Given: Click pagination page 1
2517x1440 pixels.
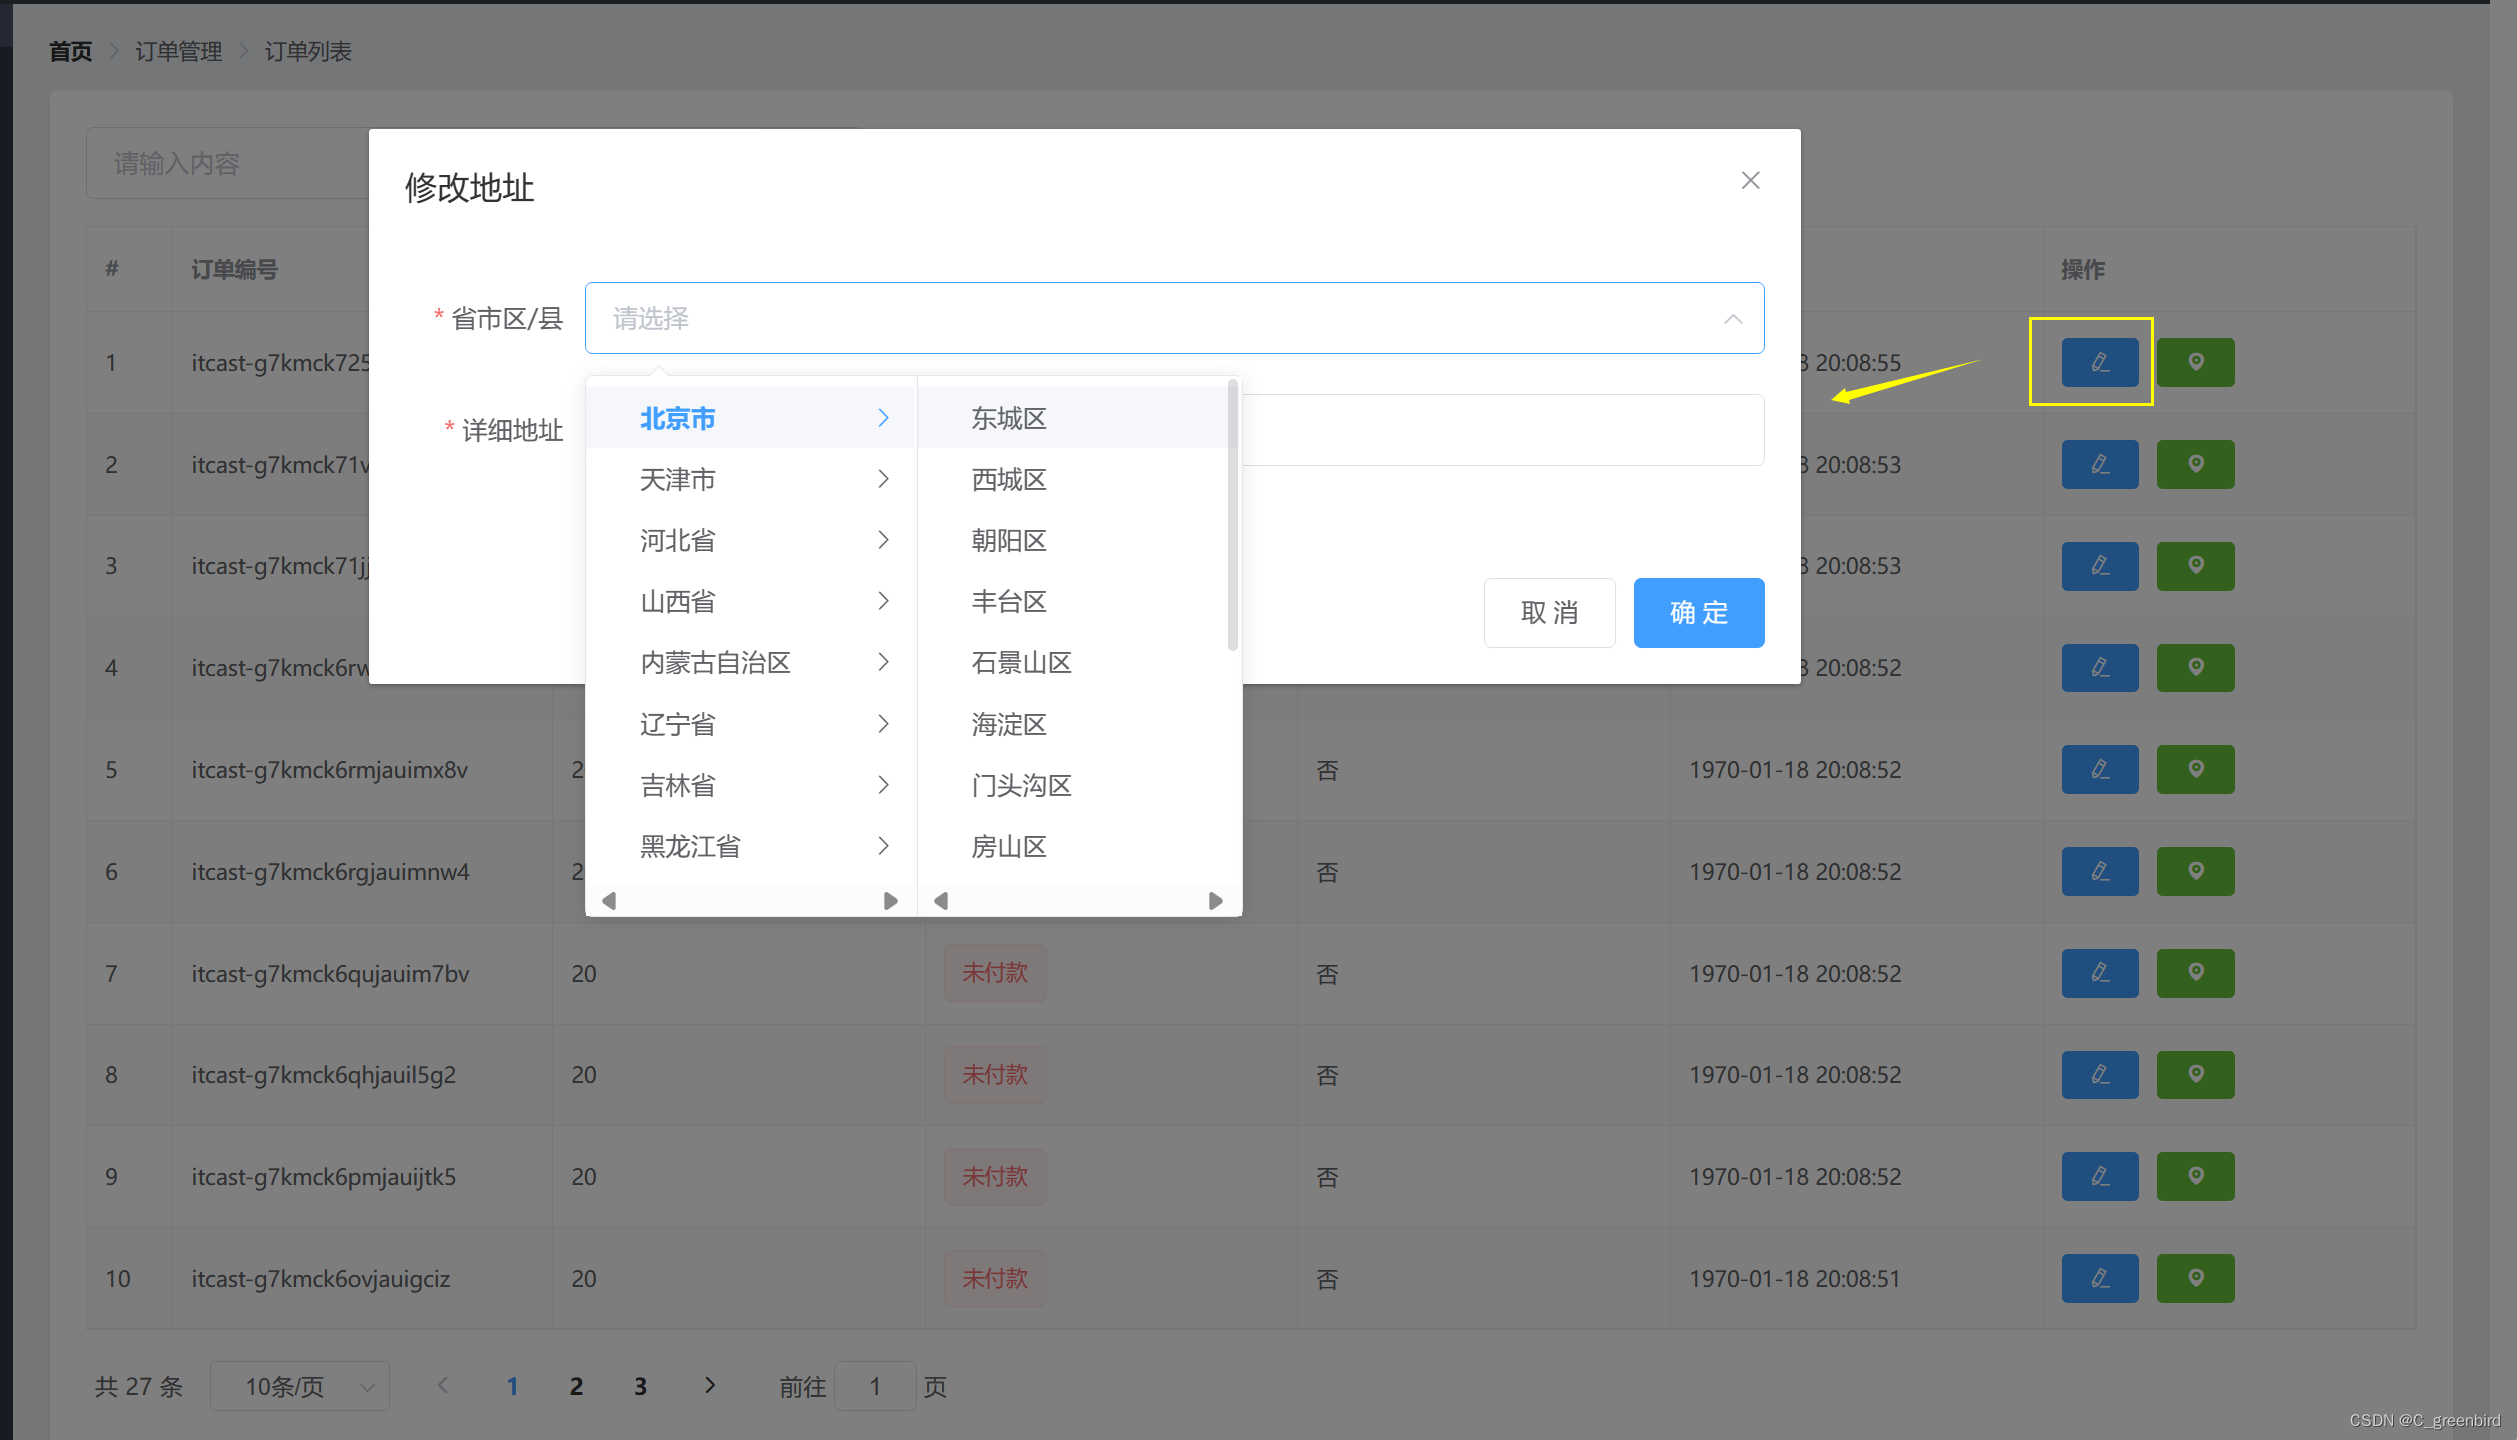Looking at the screenshot, I should (512, 1386).
